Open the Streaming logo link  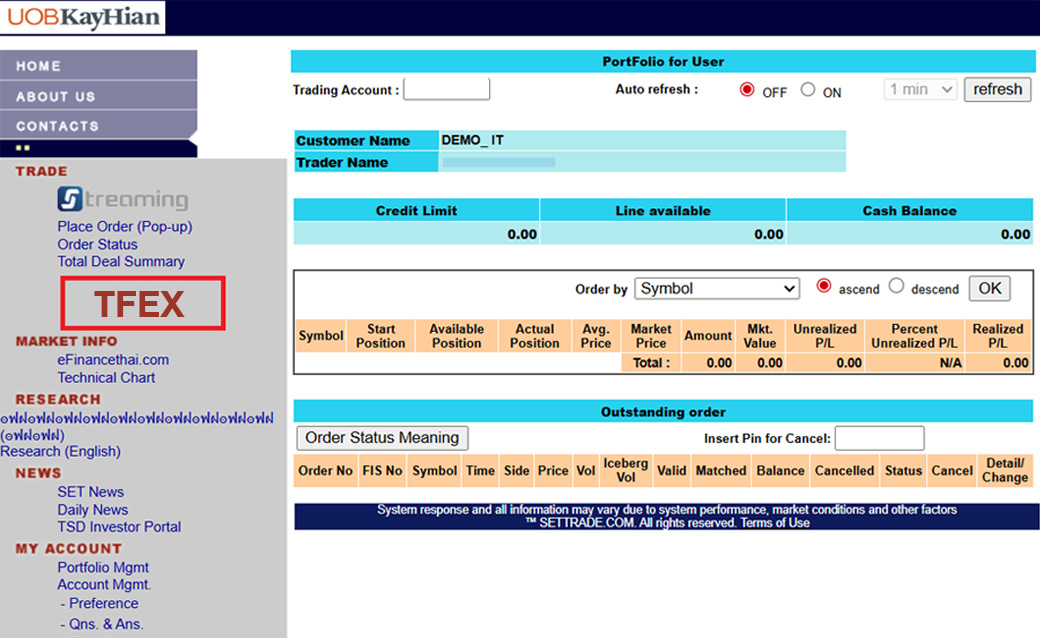pyautogui.click(x=123, y=199)
